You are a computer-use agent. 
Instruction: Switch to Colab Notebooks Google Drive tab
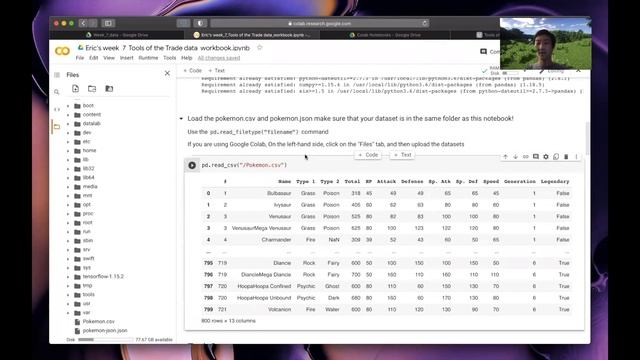pyautogui.click(x=385, y=35)
